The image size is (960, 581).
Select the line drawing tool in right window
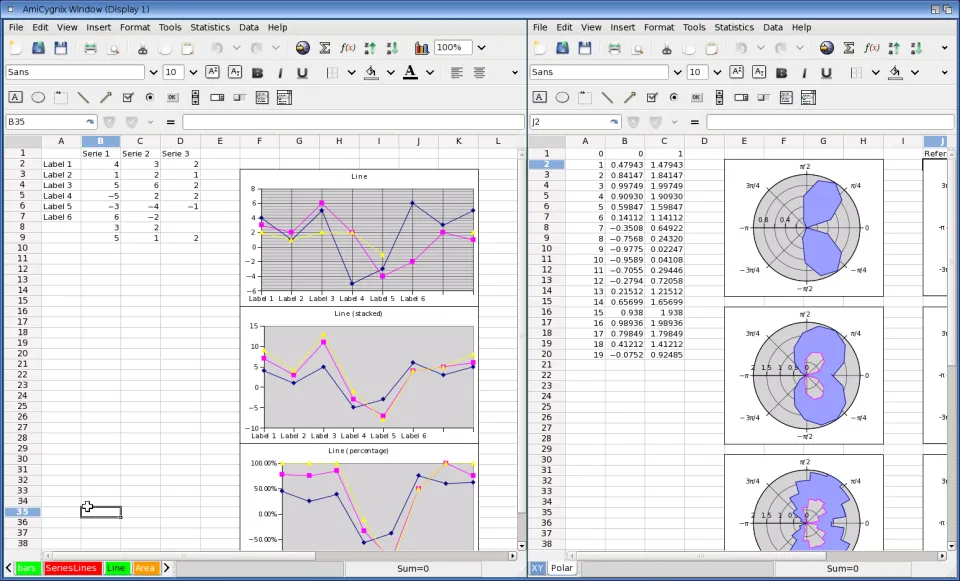point(607,98)
